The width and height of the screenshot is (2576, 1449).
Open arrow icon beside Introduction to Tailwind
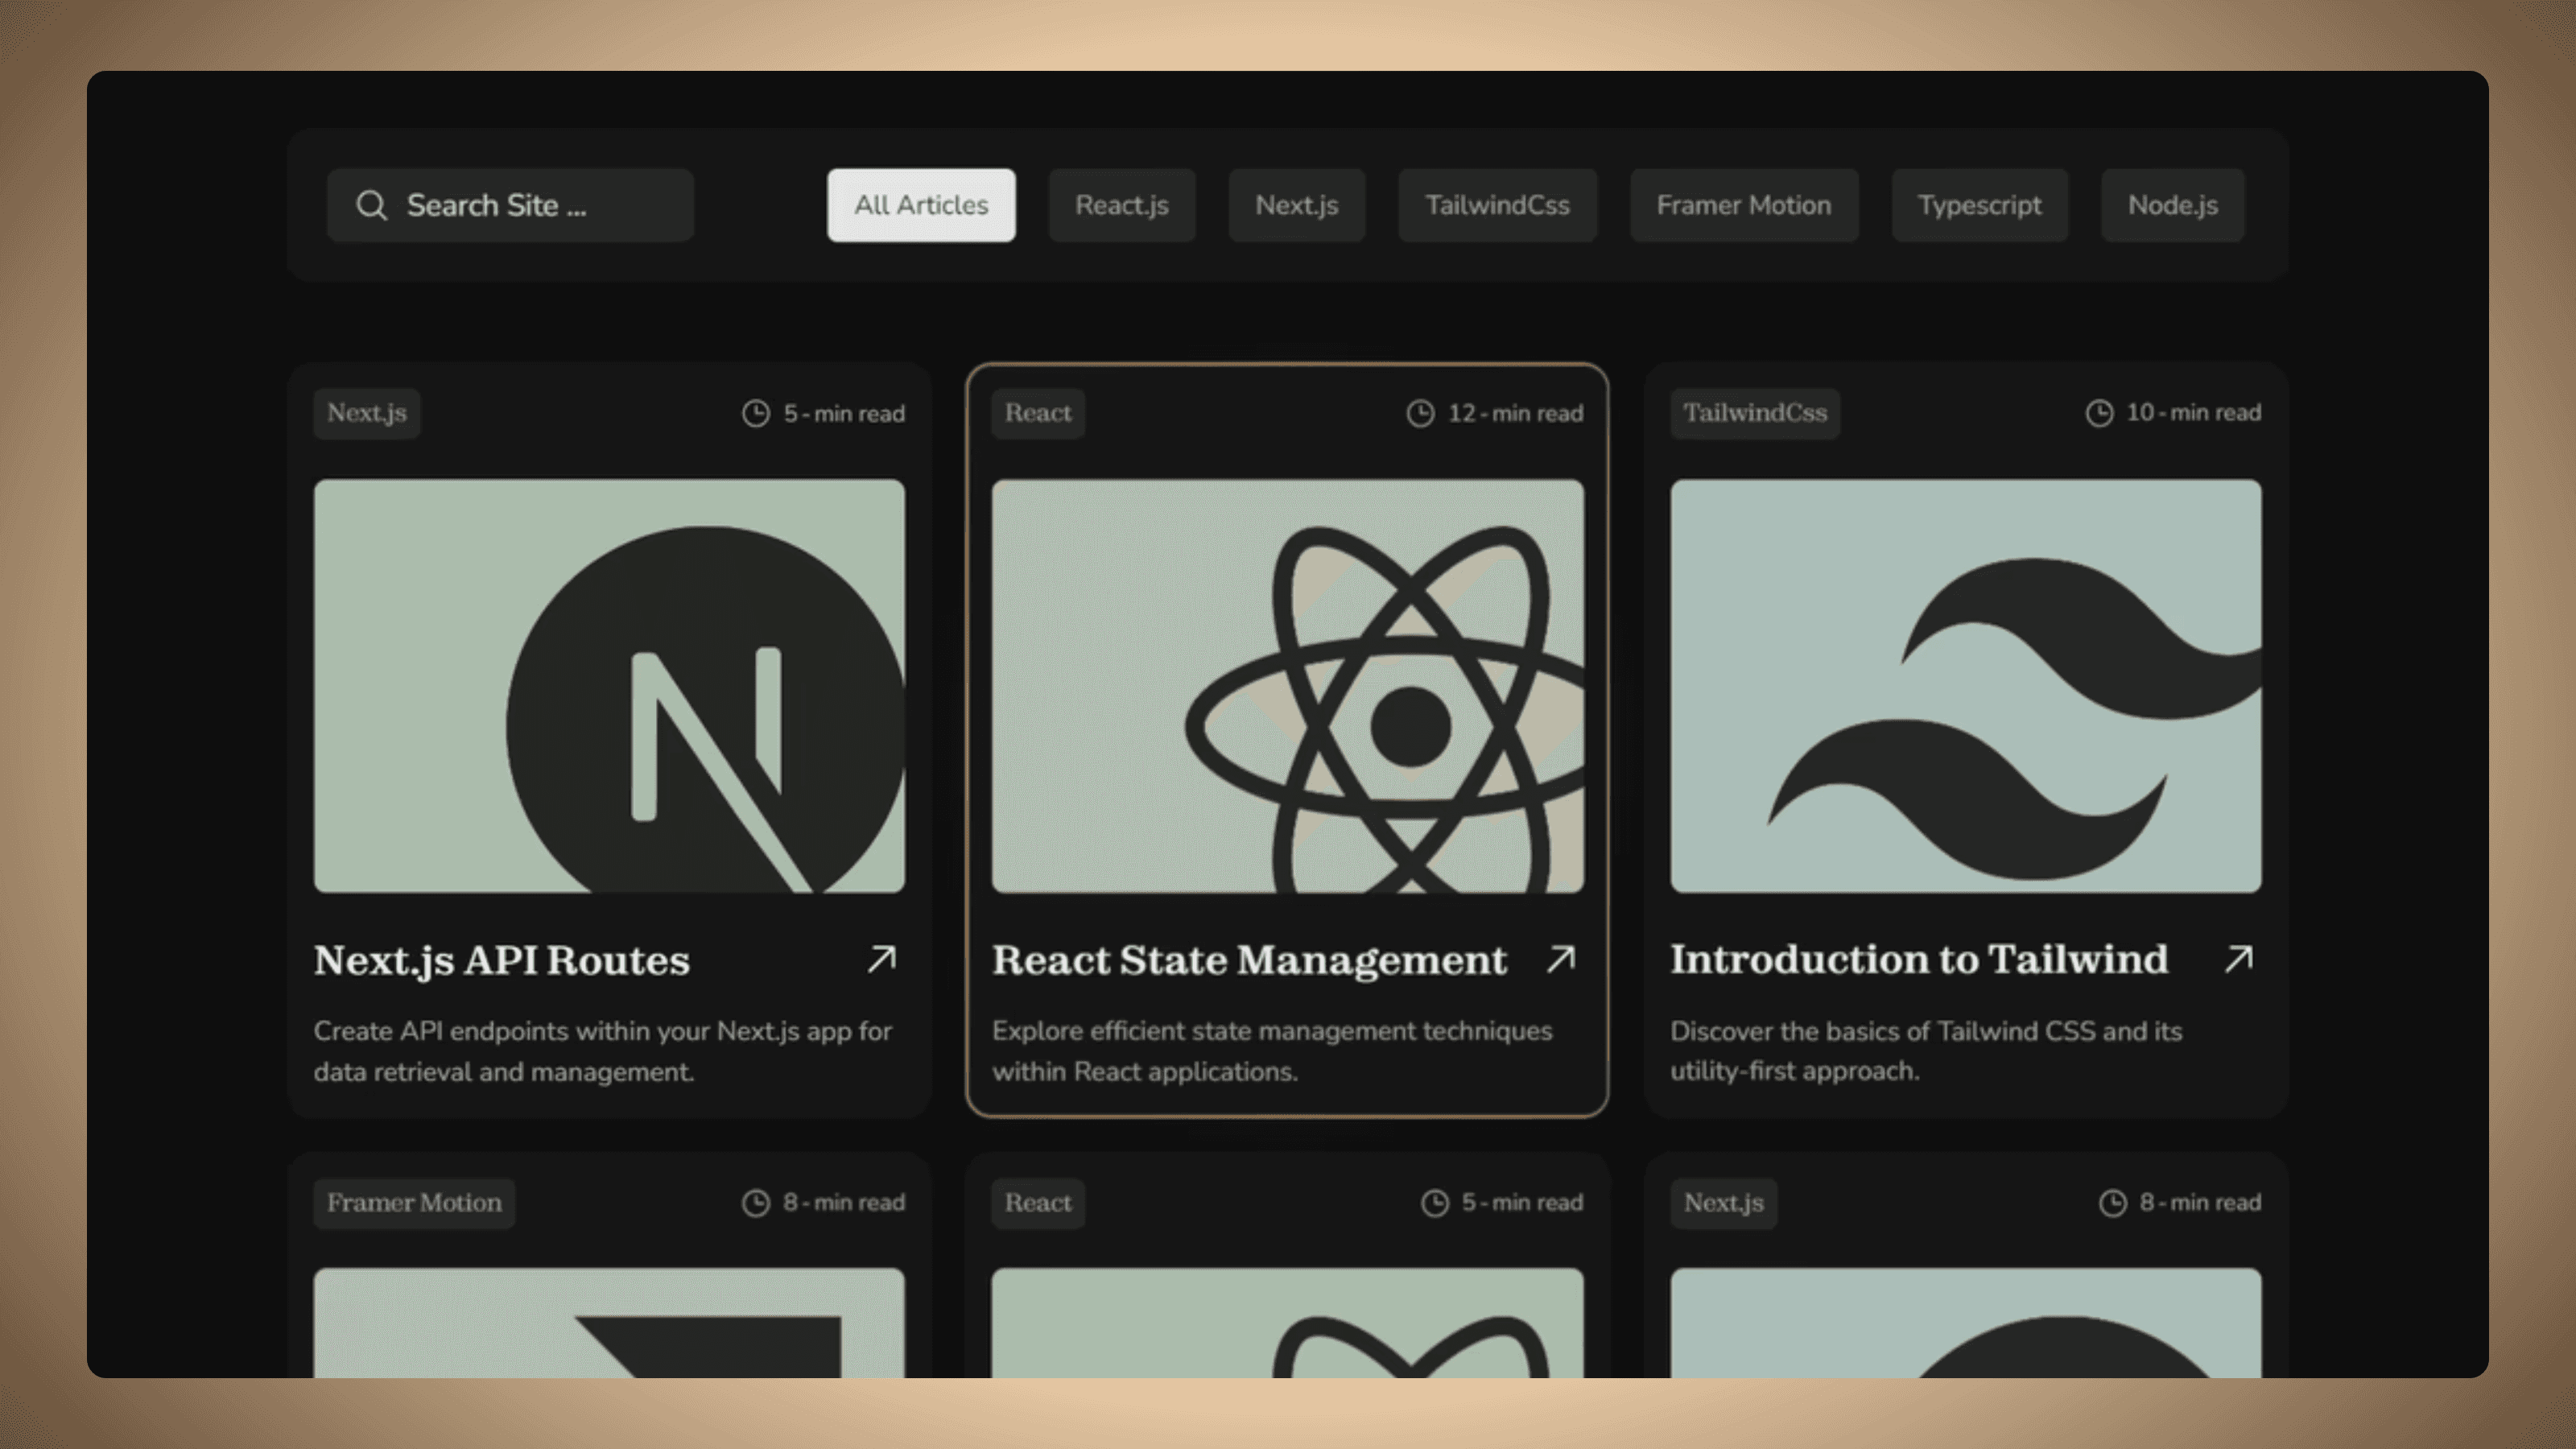2238,959
